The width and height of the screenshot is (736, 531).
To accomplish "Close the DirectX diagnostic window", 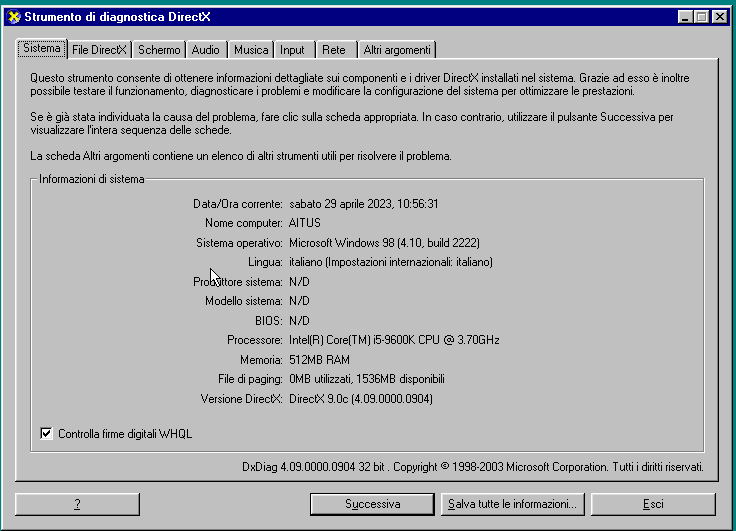I will click(x=720, y=17).
